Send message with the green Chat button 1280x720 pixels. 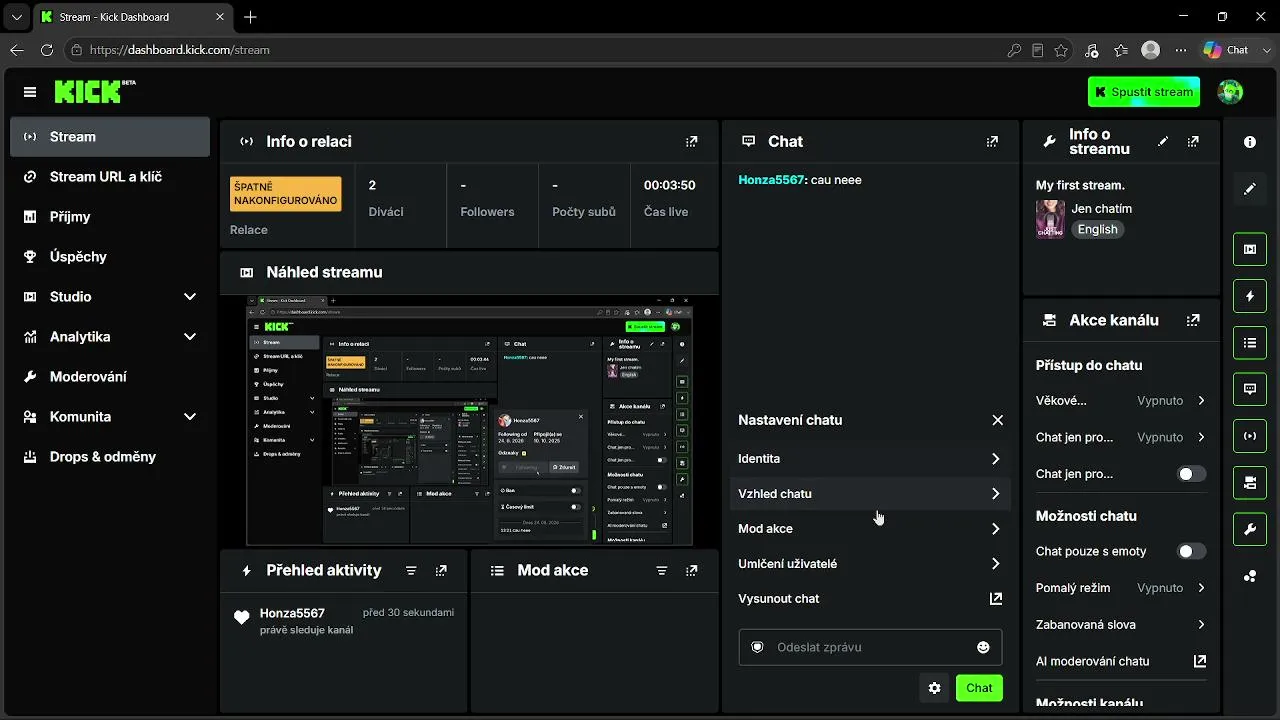coord(979,688)
